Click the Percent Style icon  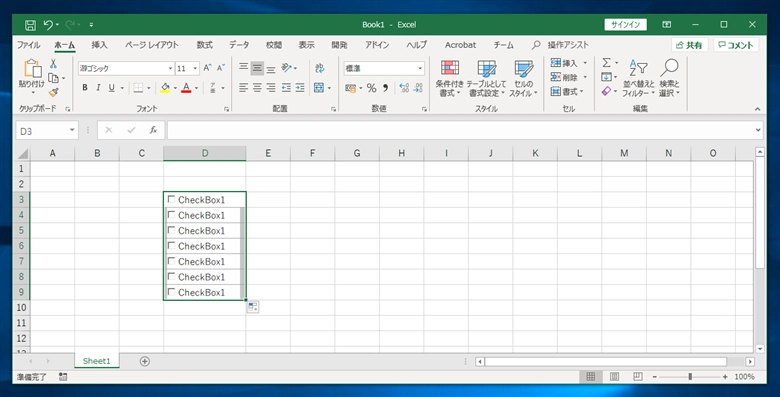click(x=372, y=88)
